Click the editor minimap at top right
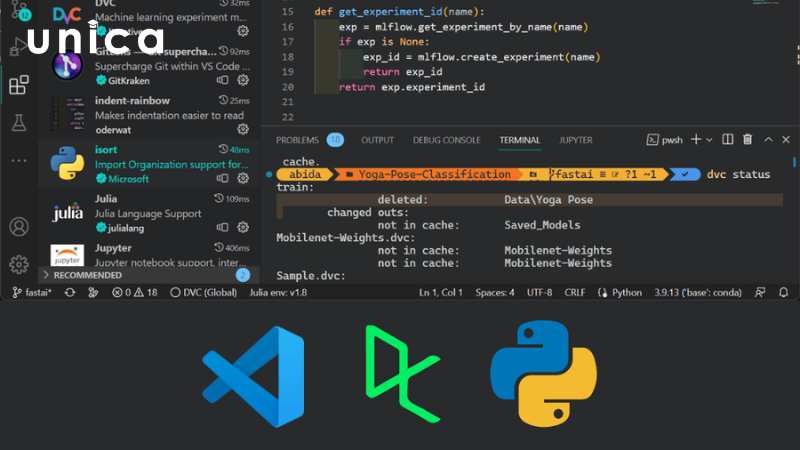Viewport: 800px width, 450px height. click(766, 3)
